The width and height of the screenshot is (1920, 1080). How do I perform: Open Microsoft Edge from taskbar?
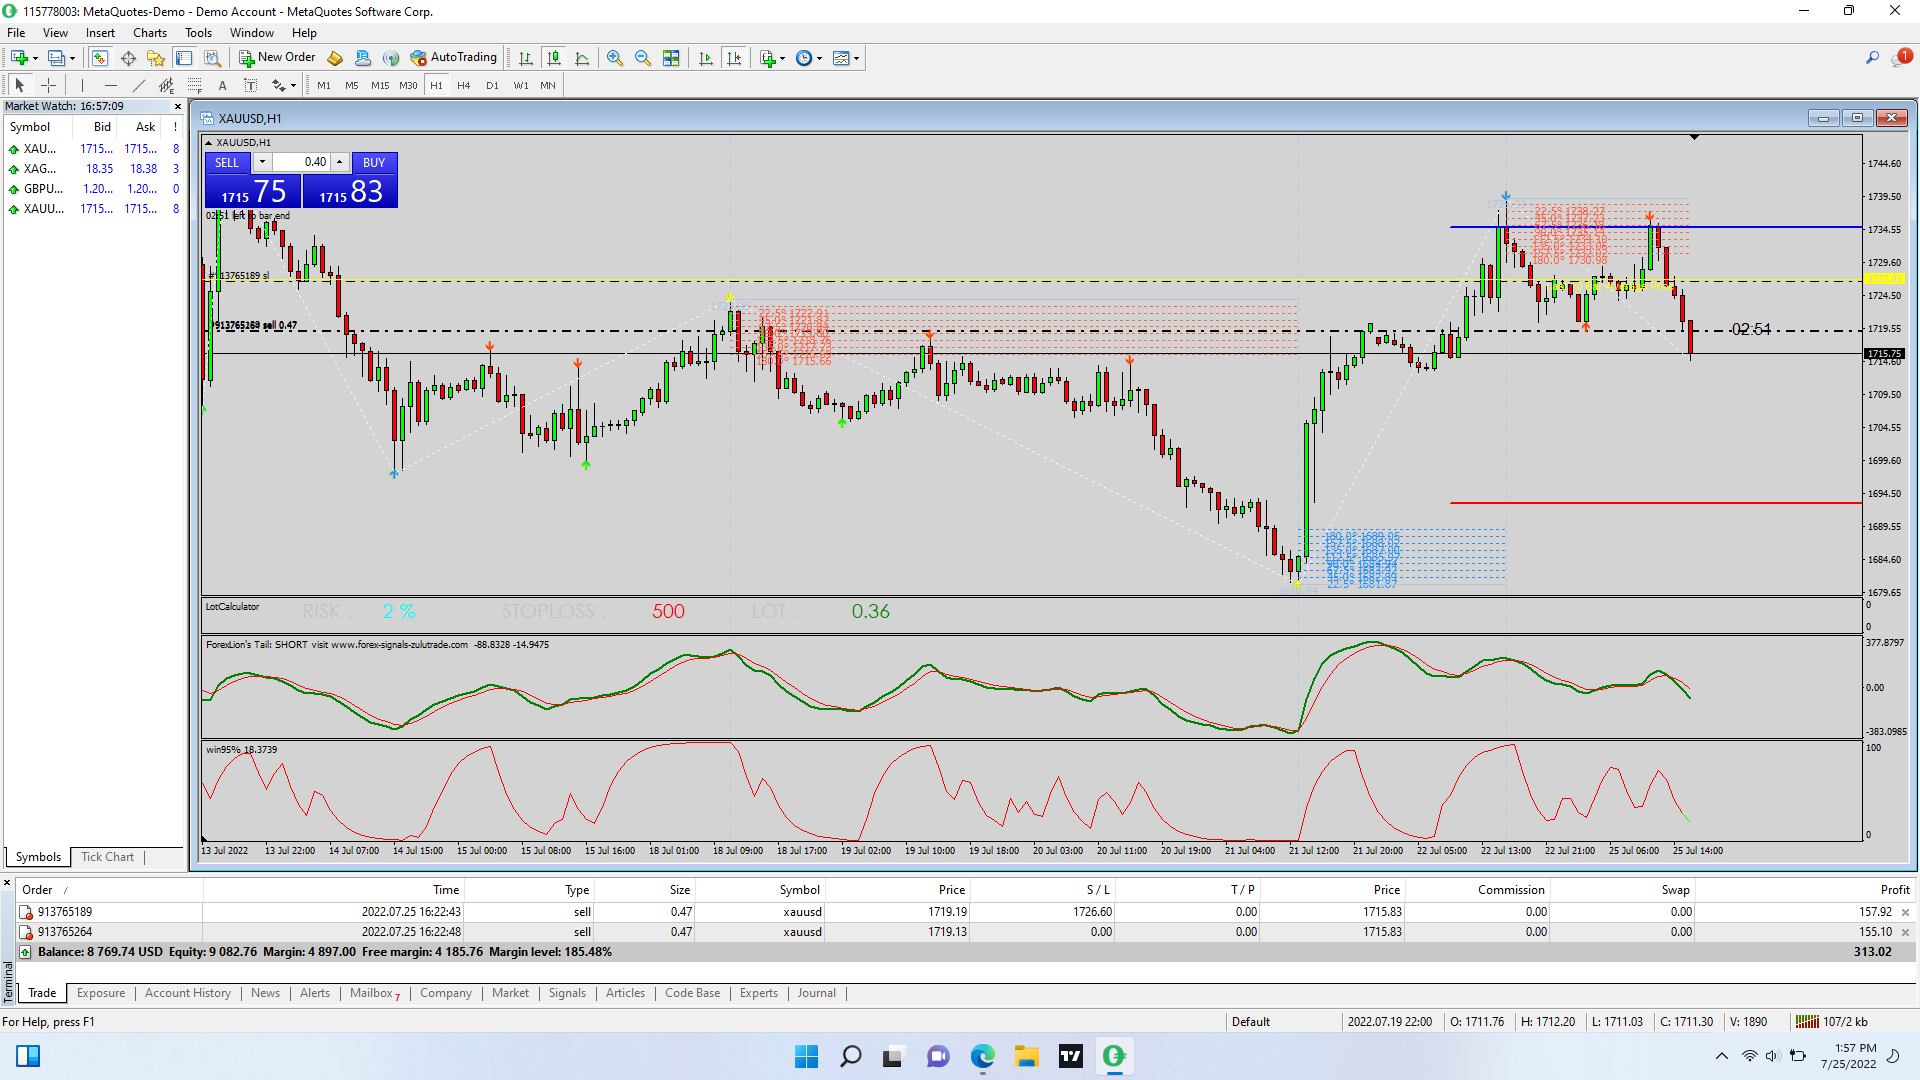pos(983,1056)
